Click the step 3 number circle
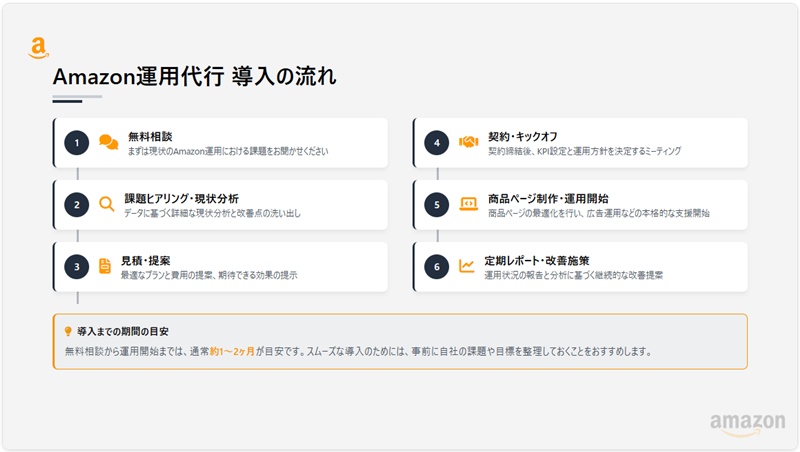Image resolution: width=800 pixels, height=452 pixels. click(x=77, y=267)
